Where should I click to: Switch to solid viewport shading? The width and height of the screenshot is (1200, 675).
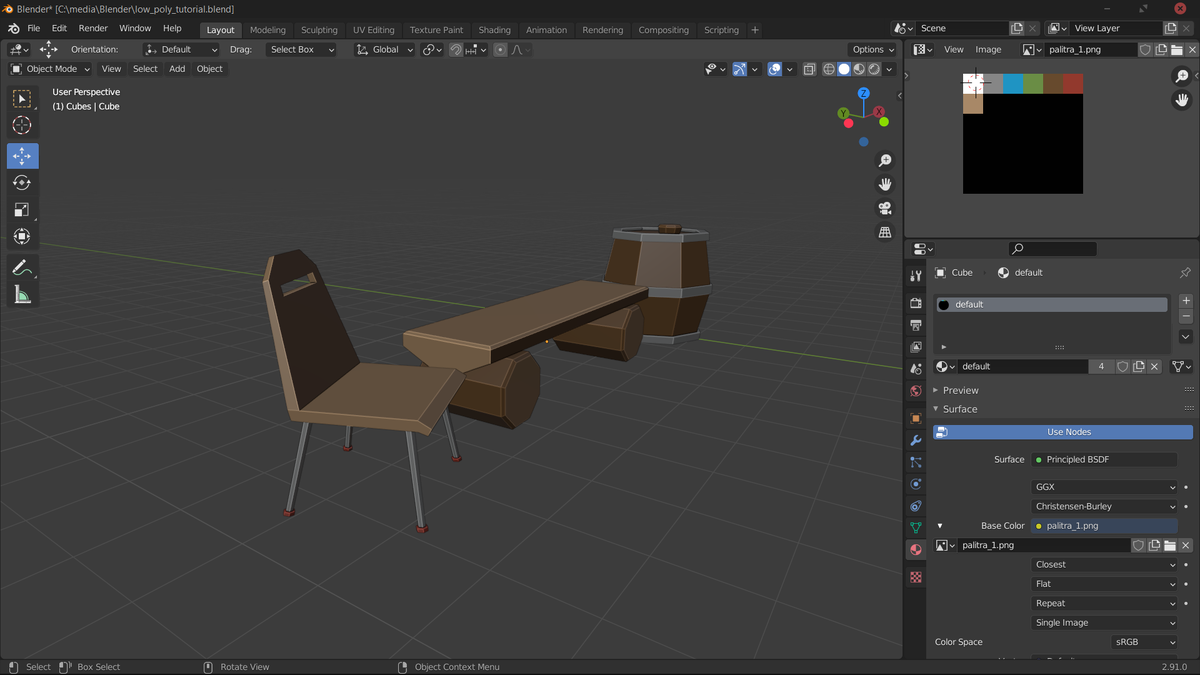pyautogui.click(x=844, y=69)
